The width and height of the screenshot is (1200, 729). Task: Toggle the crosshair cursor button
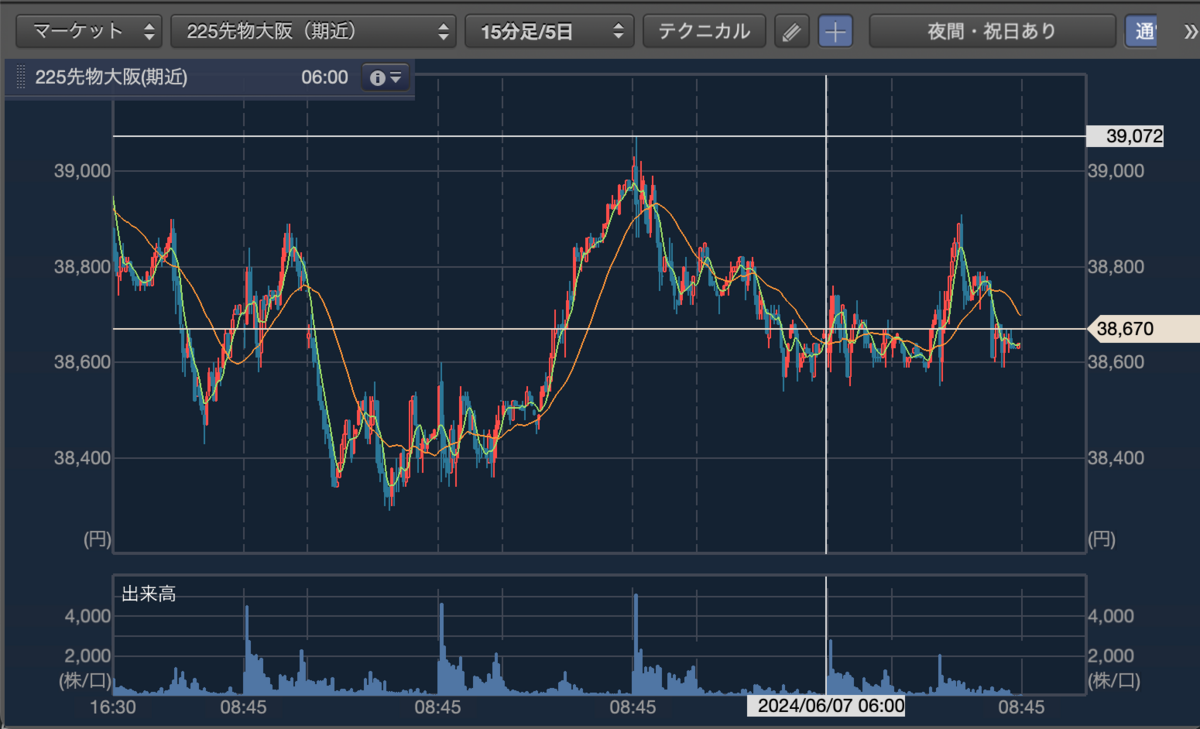(x=836, y=31)
